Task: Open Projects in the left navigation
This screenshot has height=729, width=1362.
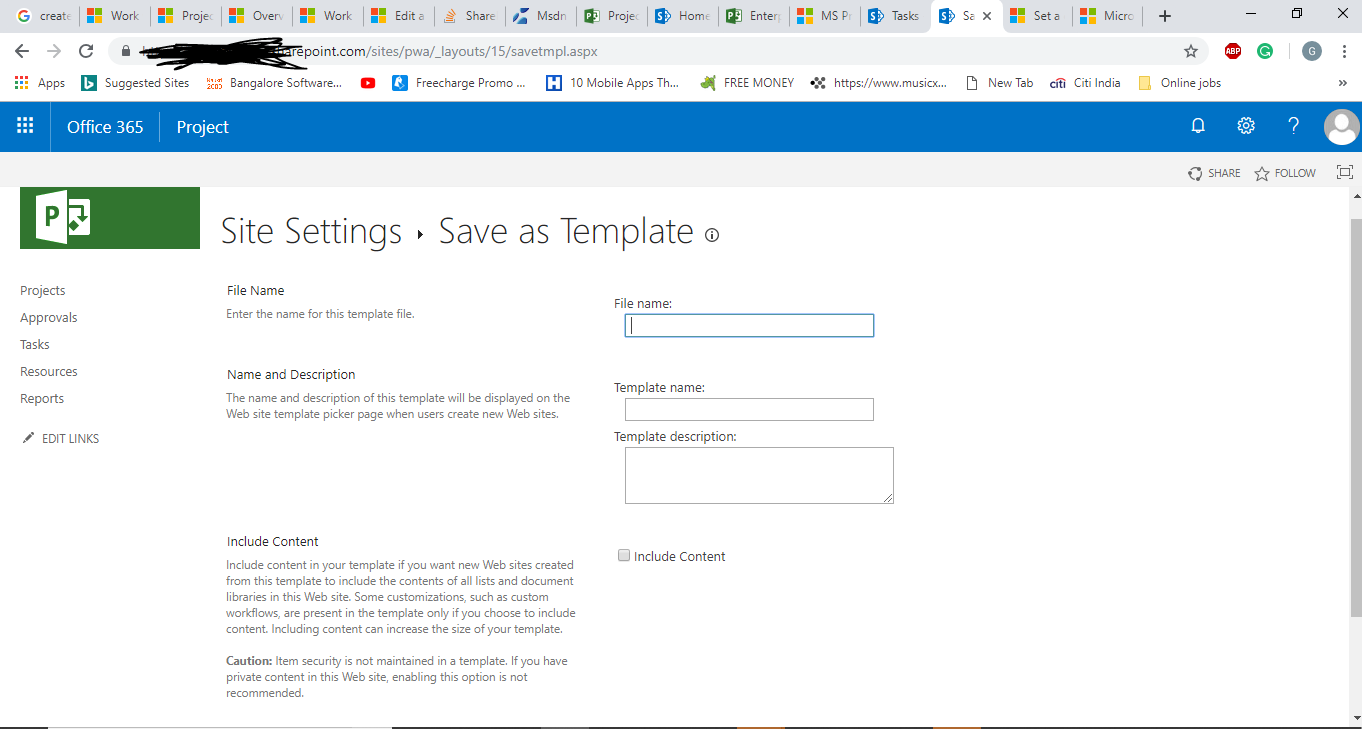Action: pyautogui.click(x=43, y=290)
